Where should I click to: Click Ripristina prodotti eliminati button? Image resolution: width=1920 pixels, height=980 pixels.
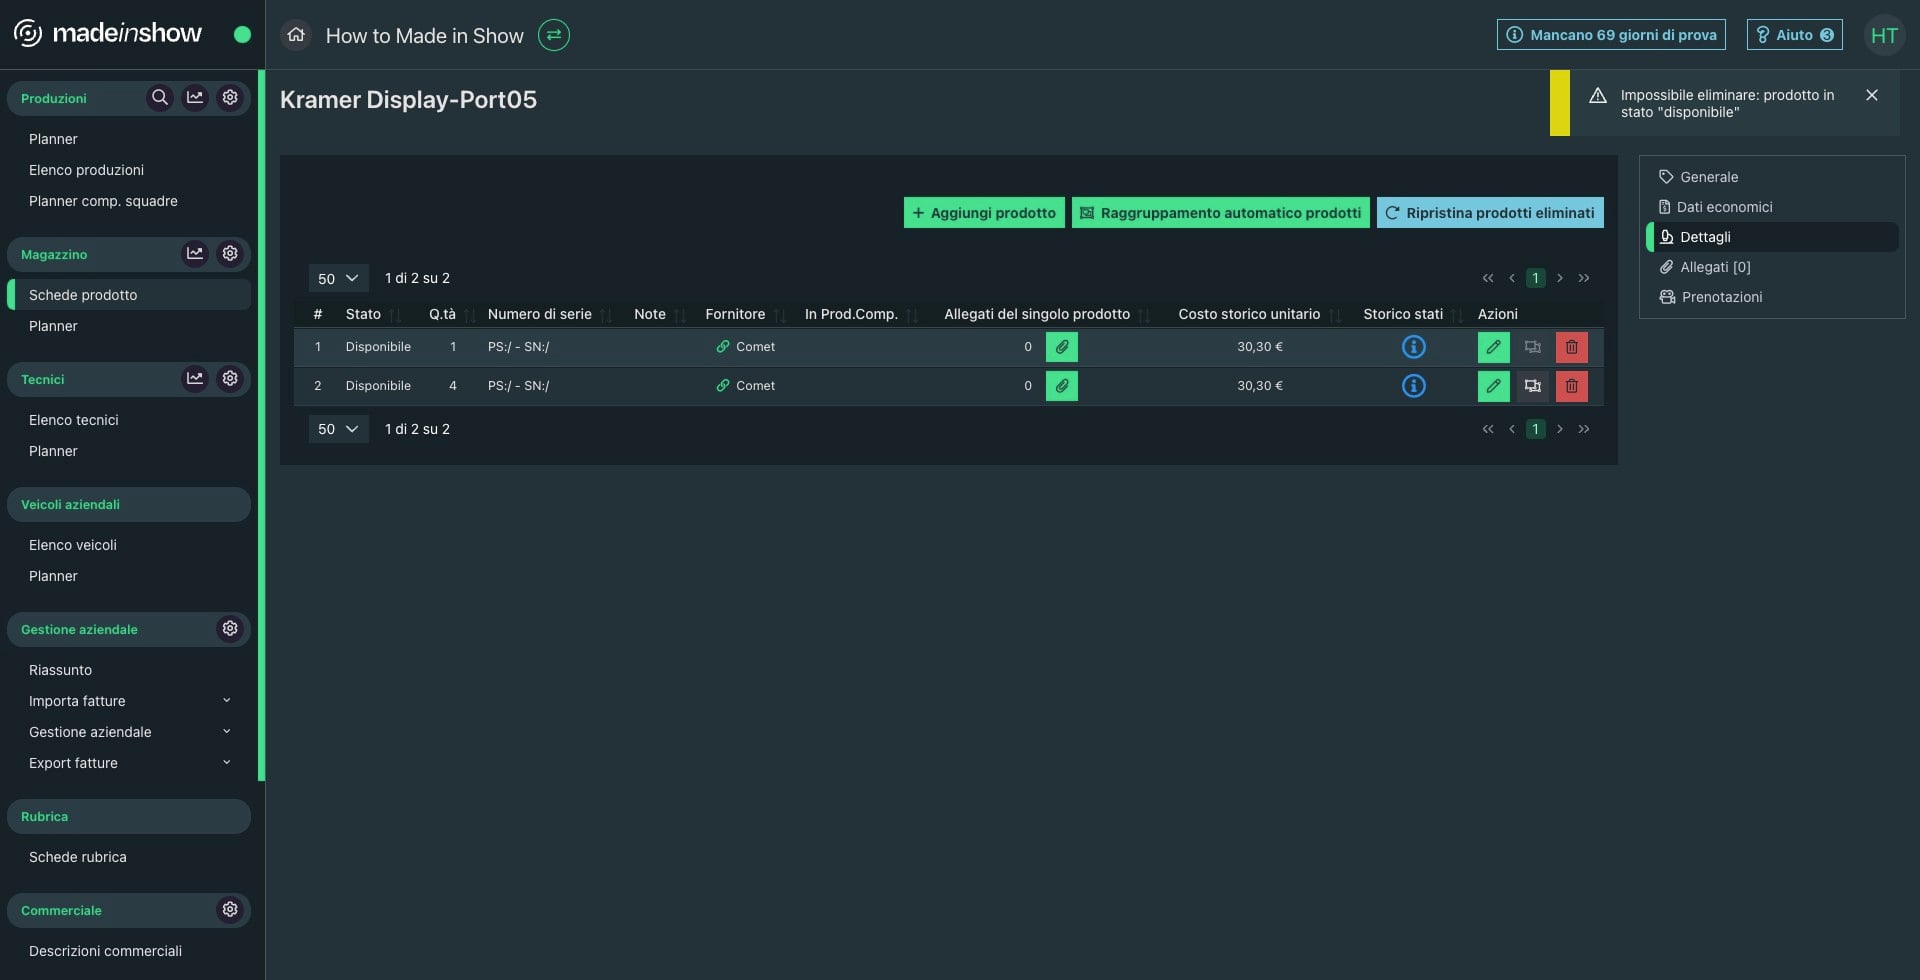(x=1490, y=213)
